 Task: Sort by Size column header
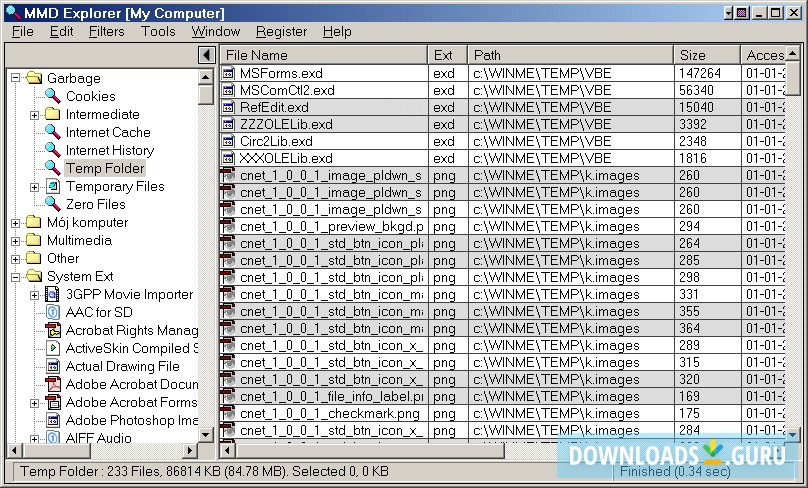(x=707, y=55)
